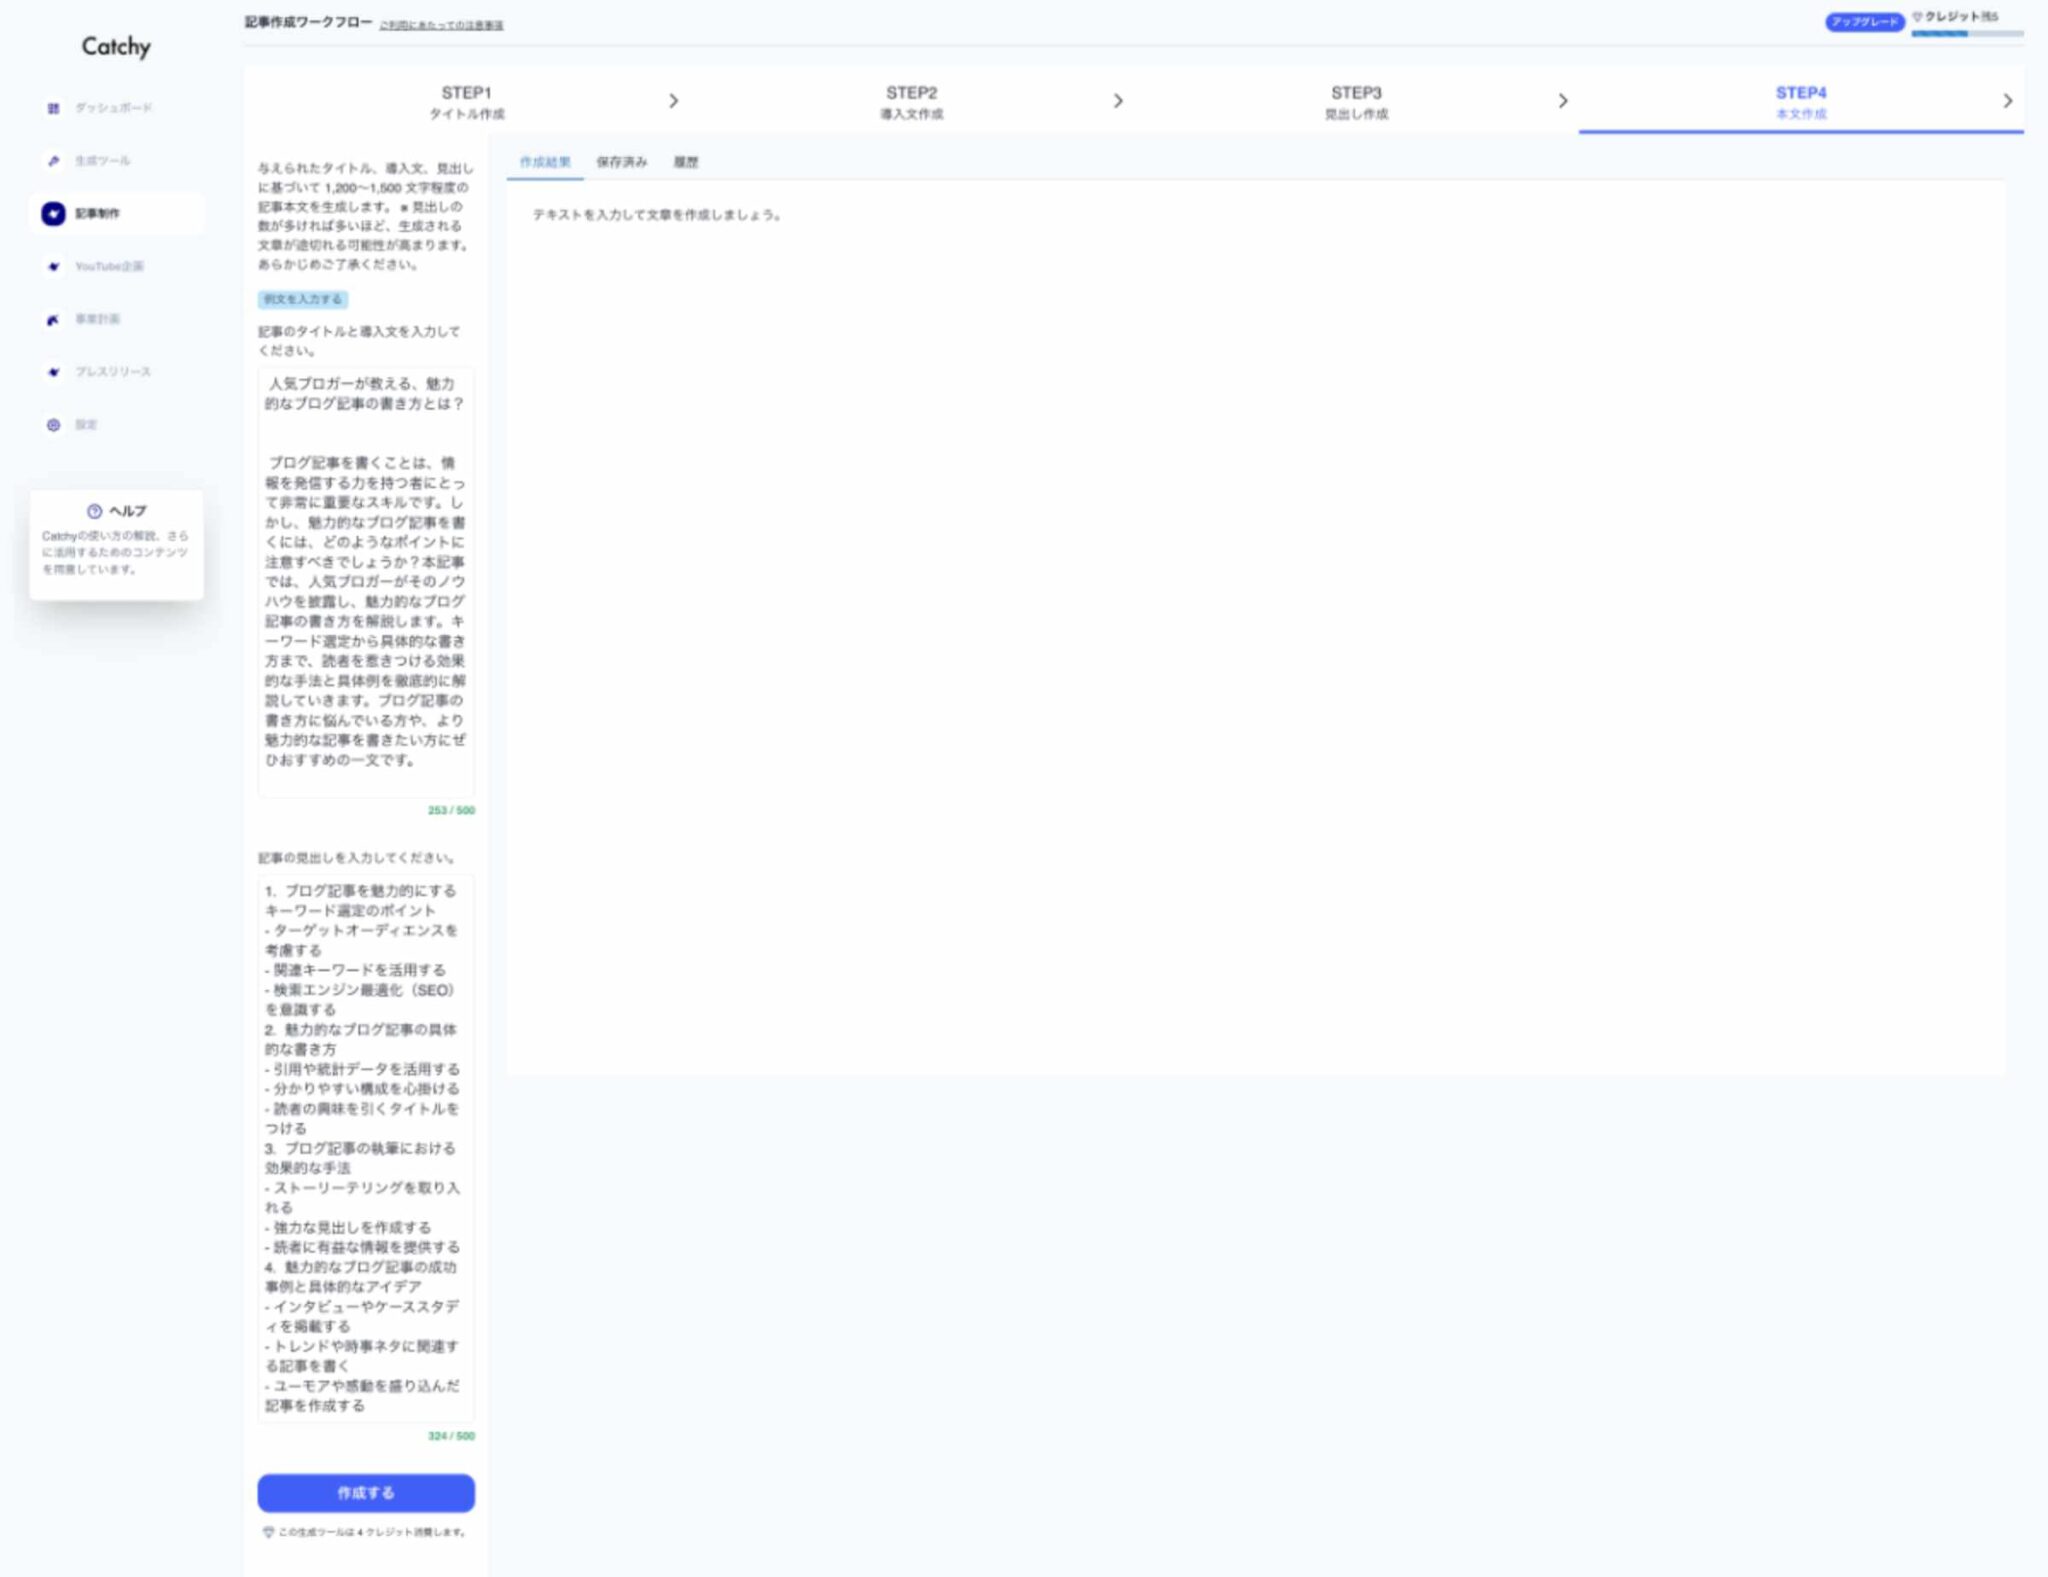
Task: Click the chevron after STEP4
Action: coord(2007,101)
